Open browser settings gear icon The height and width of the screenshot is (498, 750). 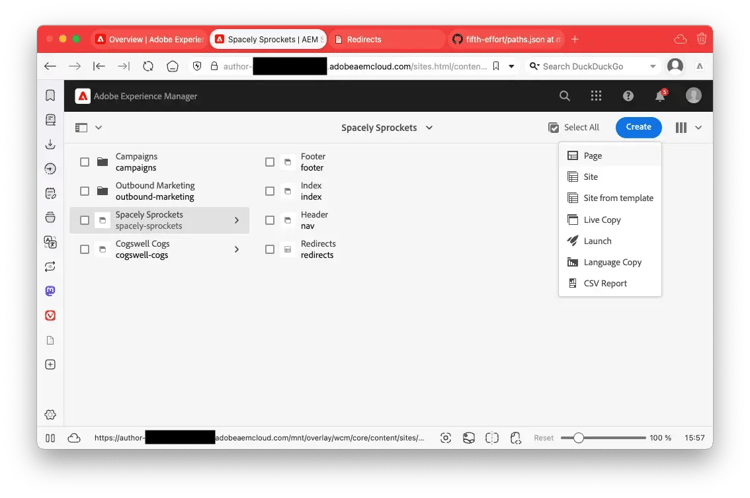click(50, 415)
